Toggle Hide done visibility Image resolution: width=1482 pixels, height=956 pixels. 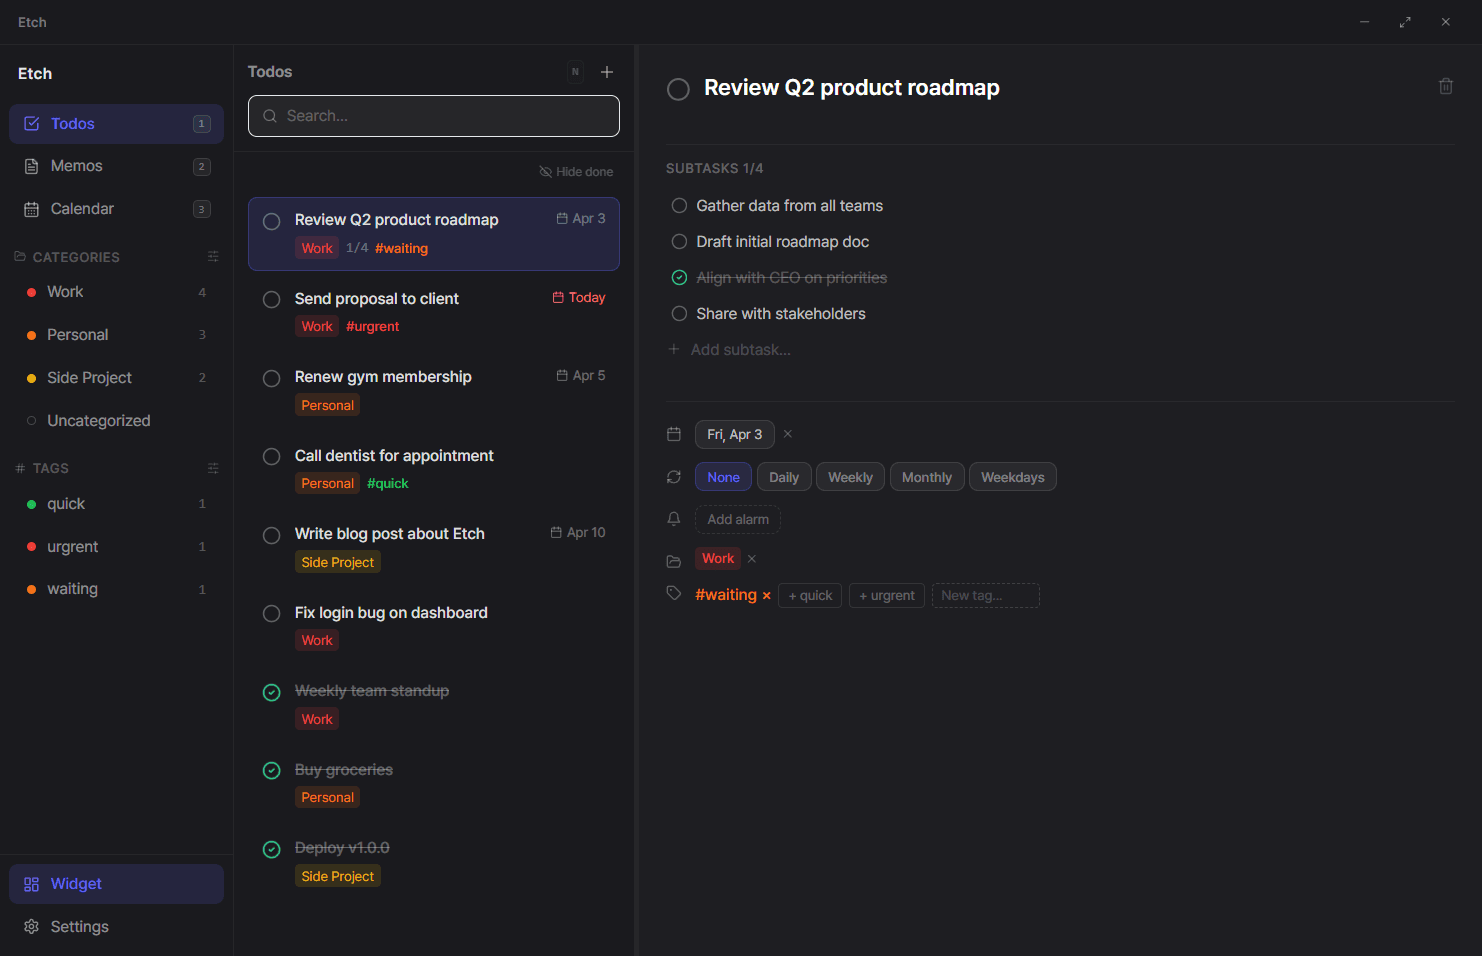point(576,172)
